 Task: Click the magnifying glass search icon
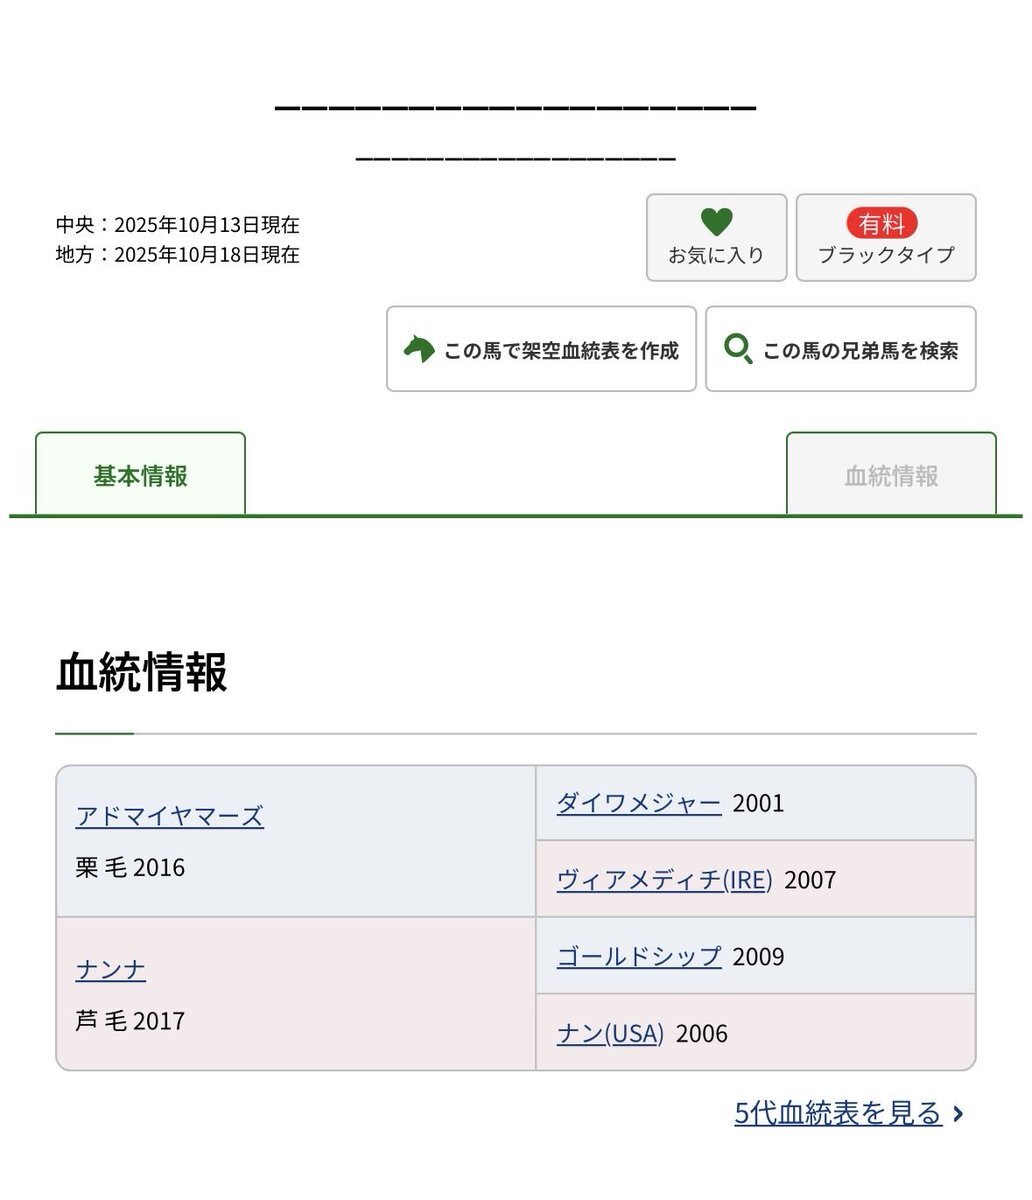738,349
